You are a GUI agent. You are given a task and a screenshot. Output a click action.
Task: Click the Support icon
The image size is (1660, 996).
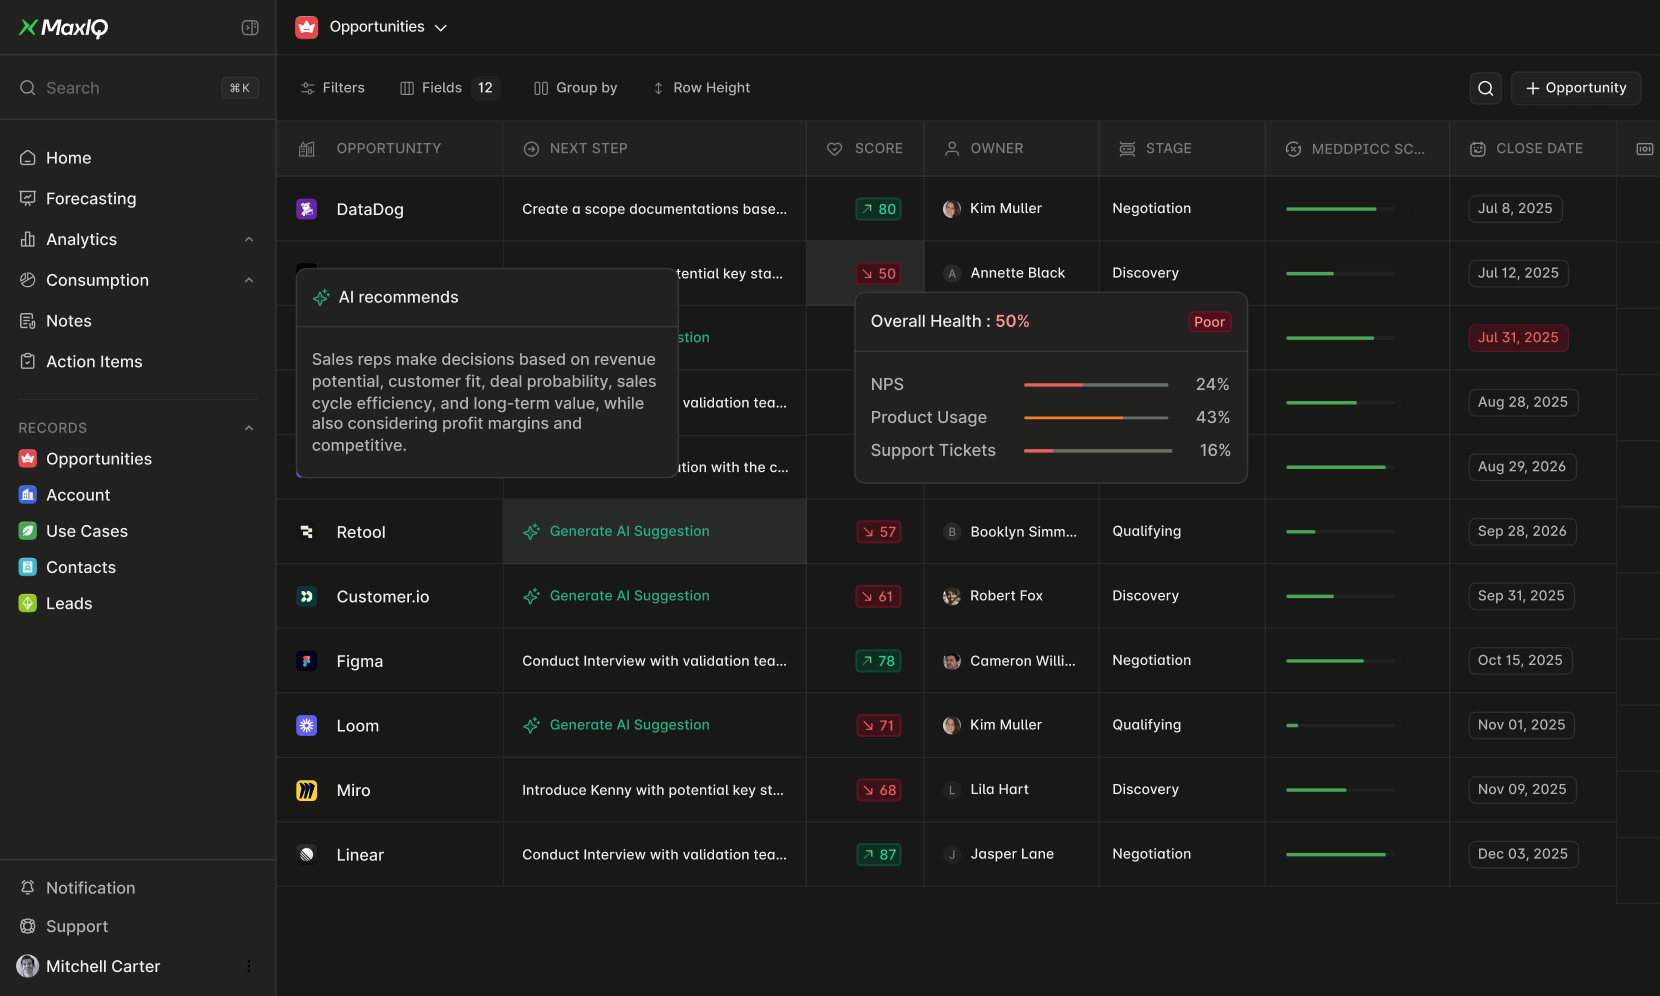point(28,926)
